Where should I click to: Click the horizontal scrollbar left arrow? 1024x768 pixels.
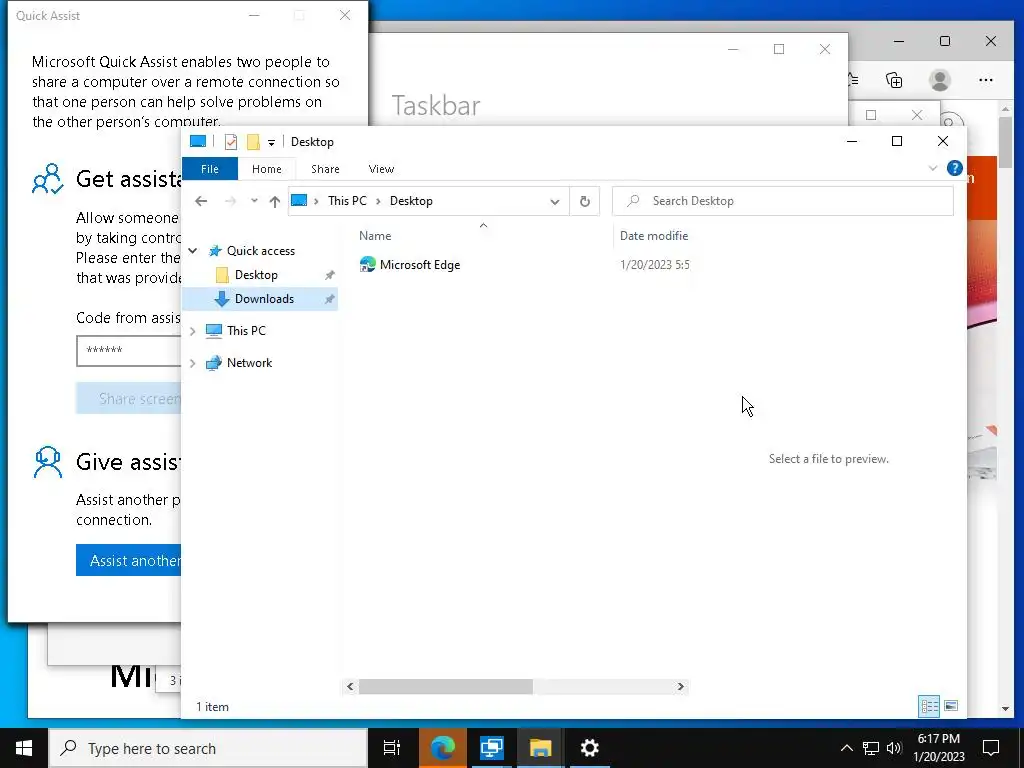350,686
